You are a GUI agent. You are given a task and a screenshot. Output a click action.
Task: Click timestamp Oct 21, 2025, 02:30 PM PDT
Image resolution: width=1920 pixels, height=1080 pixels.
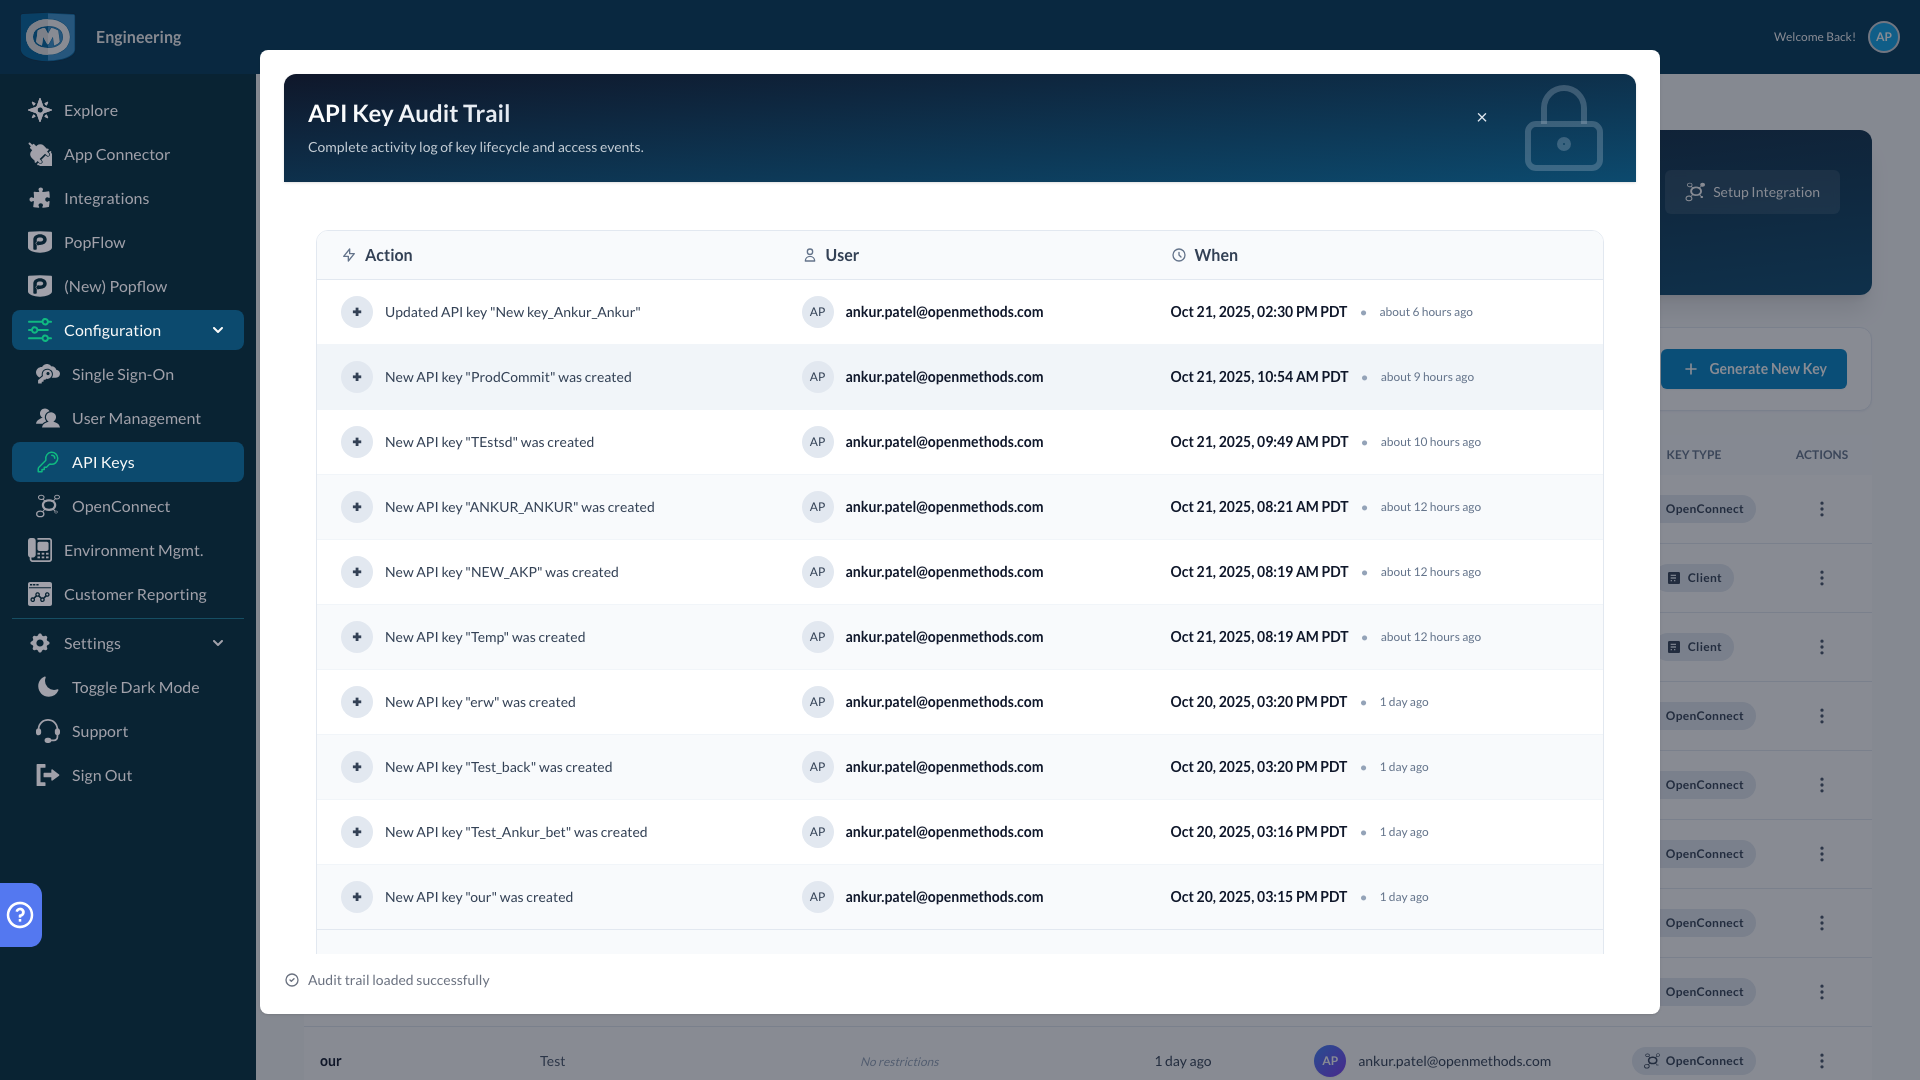[1258, 312]
